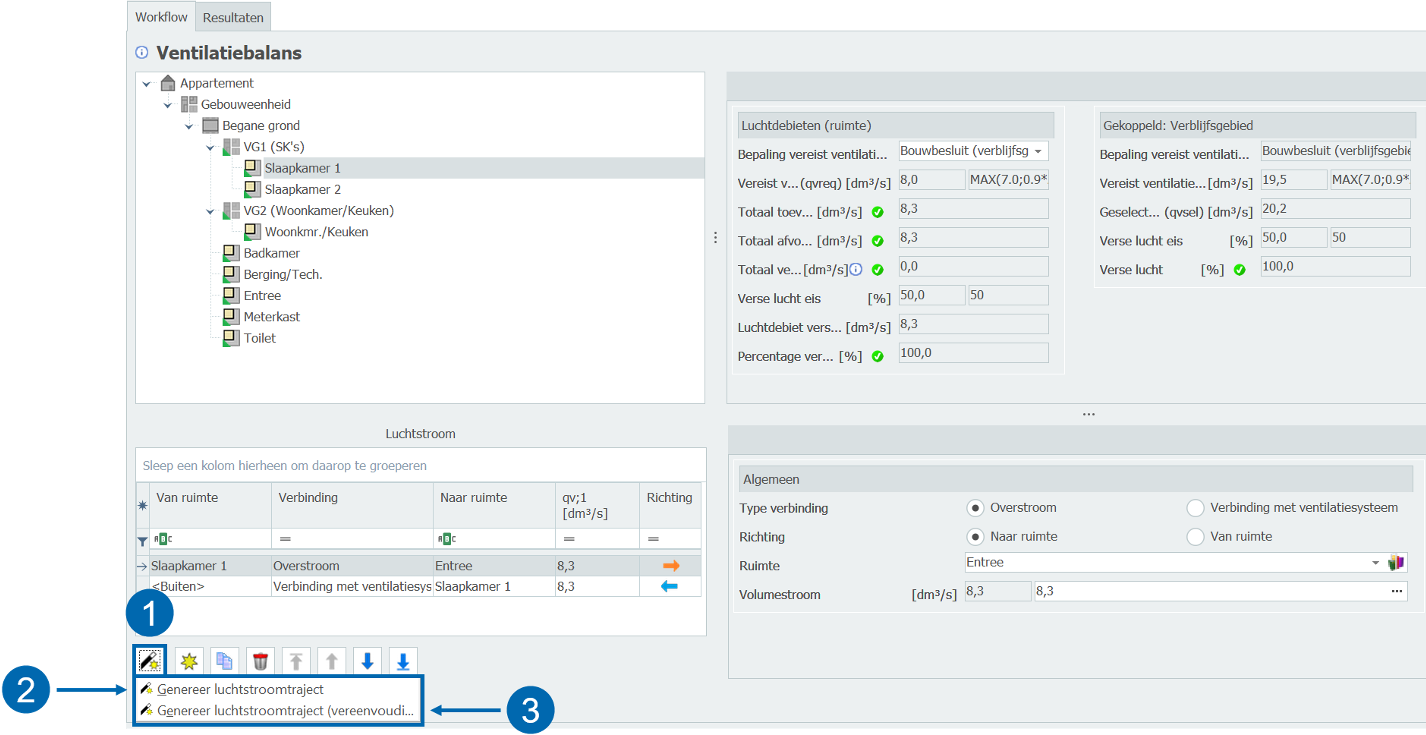Select the Van ruimte radio button
The image size is (1426, 735).
click(x=1195, y=537)
